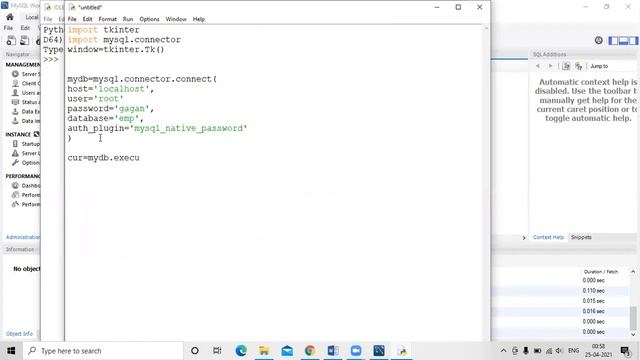Click 0.015 sec duration cell
Screen dimensions: 640x360
coord(593,301)
